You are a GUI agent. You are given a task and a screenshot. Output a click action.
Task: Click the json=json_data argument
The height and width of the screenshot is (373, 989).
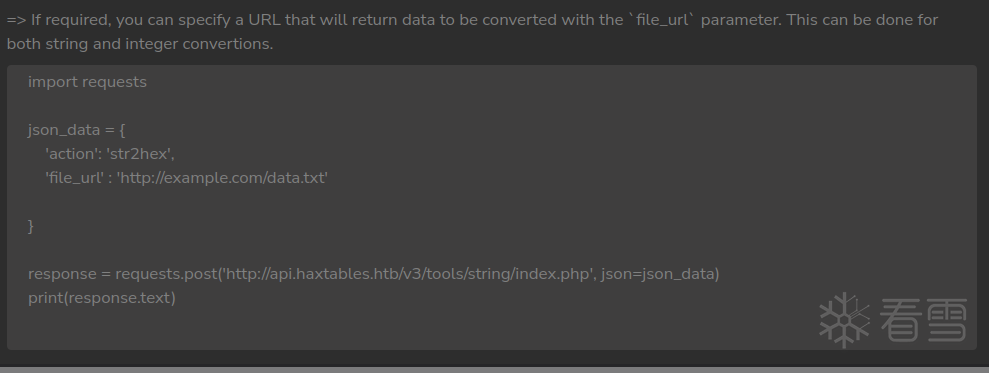(658, 274)
